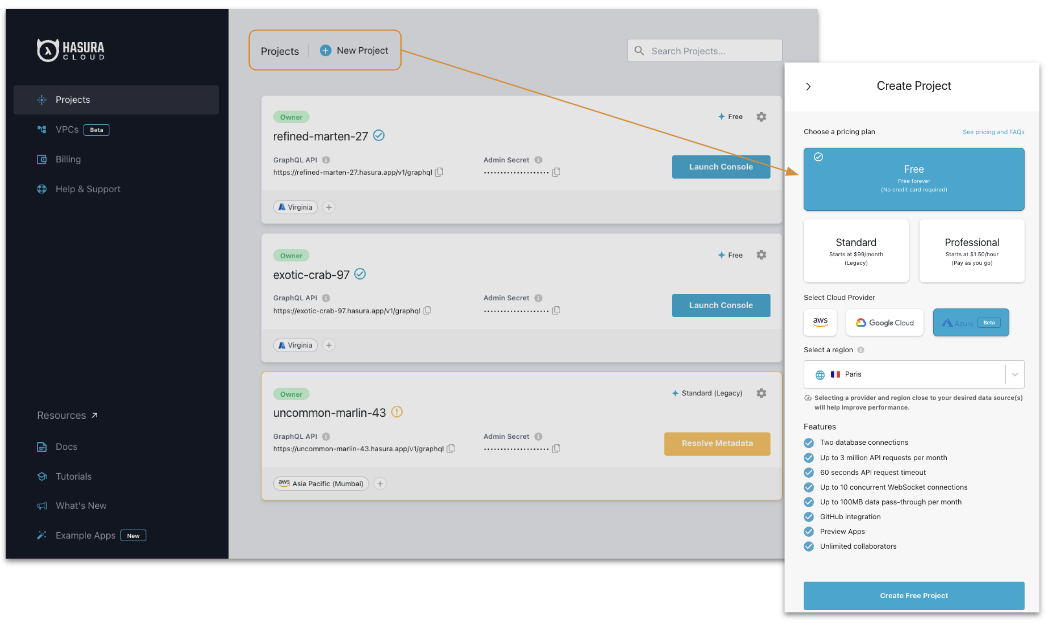Click GraphQL API info icon for exotic-crab-97
The width and height of the screenshot is (1062, 634).
(x=326, y=298)
